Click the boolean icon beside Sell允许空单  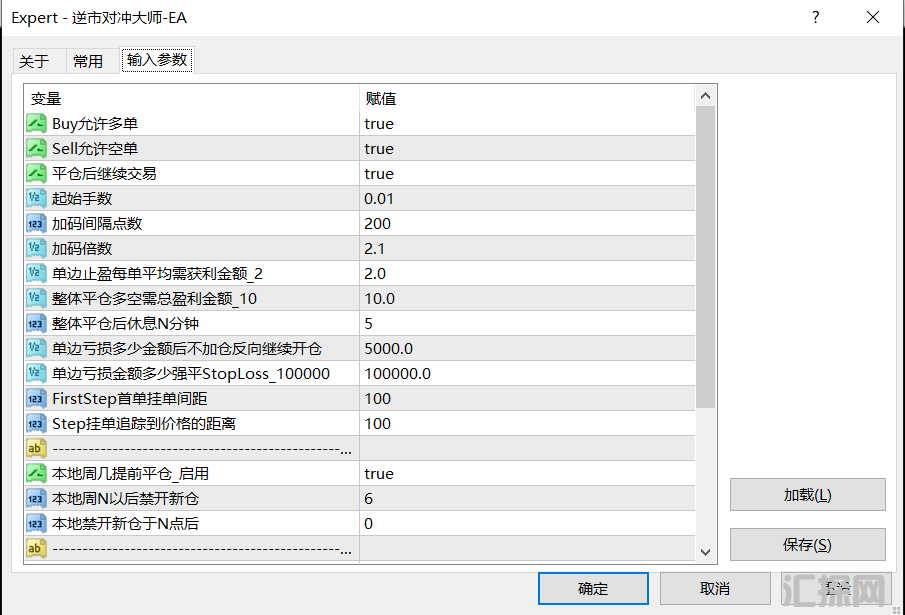click(x=37, y=149)
